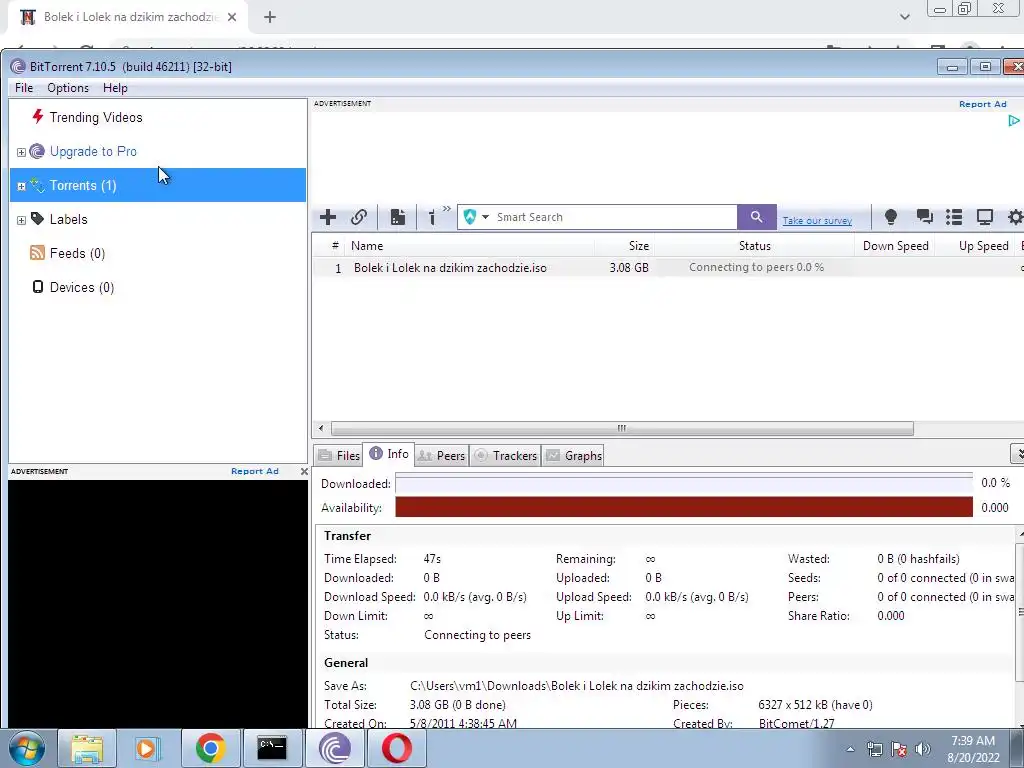Select Upgrade to Pro in the sidebar

(x=93, y=152)
